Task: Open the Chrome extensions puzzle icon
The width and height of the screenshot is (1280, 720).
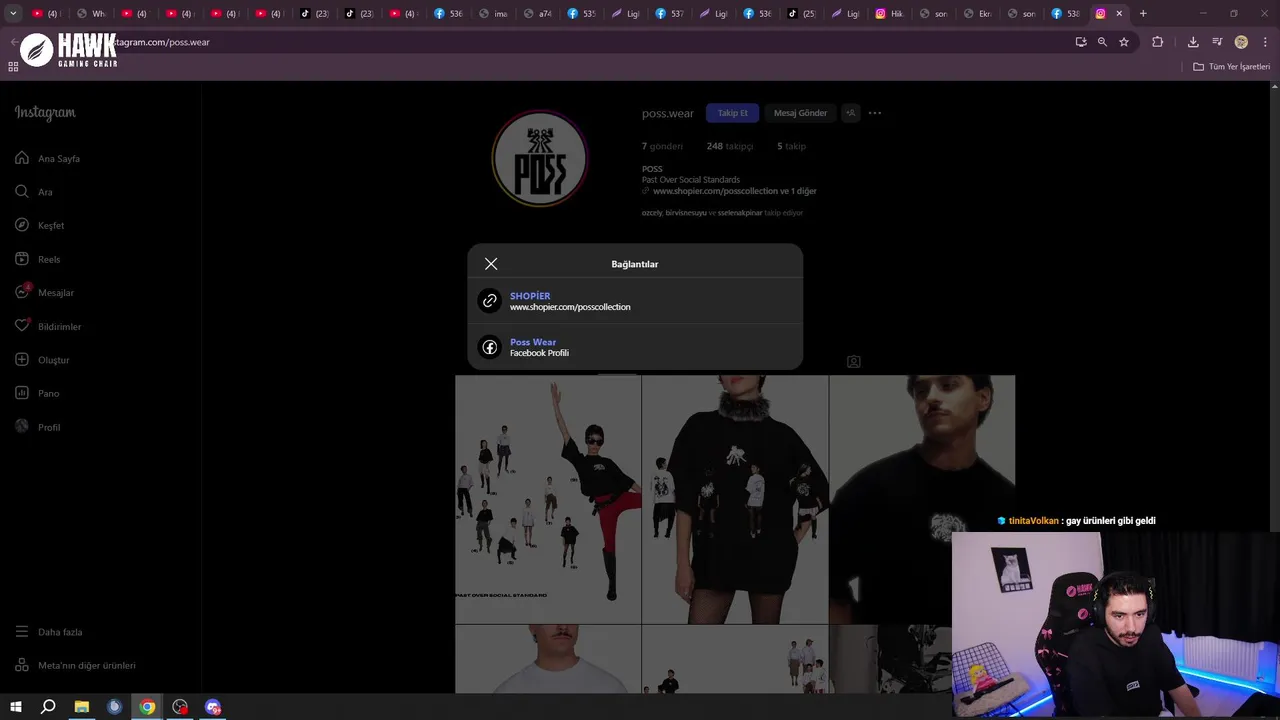Action: tap(1158, 42)
